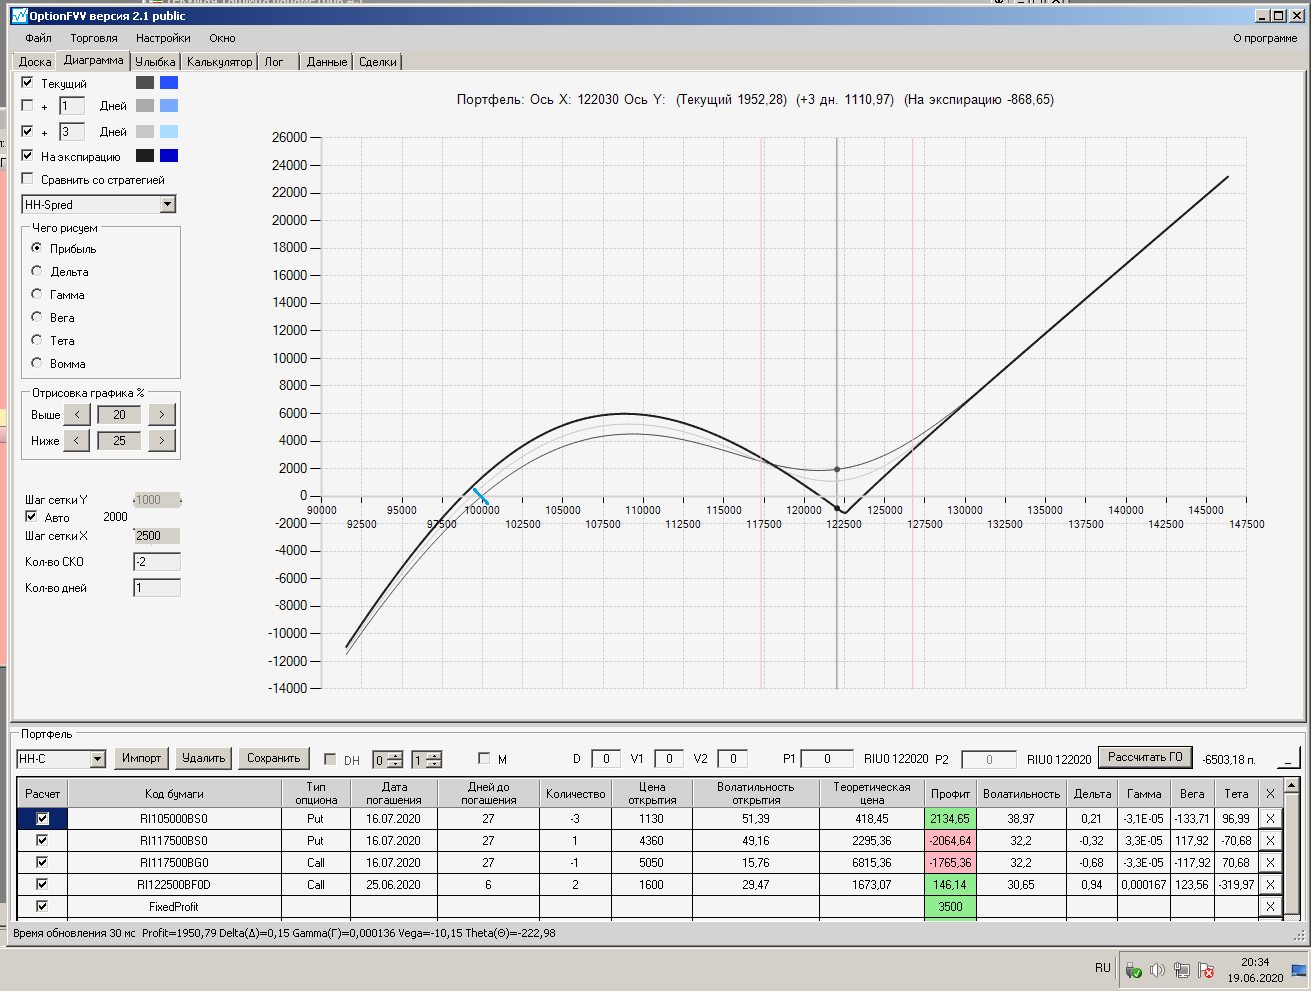Switch to the Доска tab
Screen dimensions: 1311x991
(x=35, y=62)
